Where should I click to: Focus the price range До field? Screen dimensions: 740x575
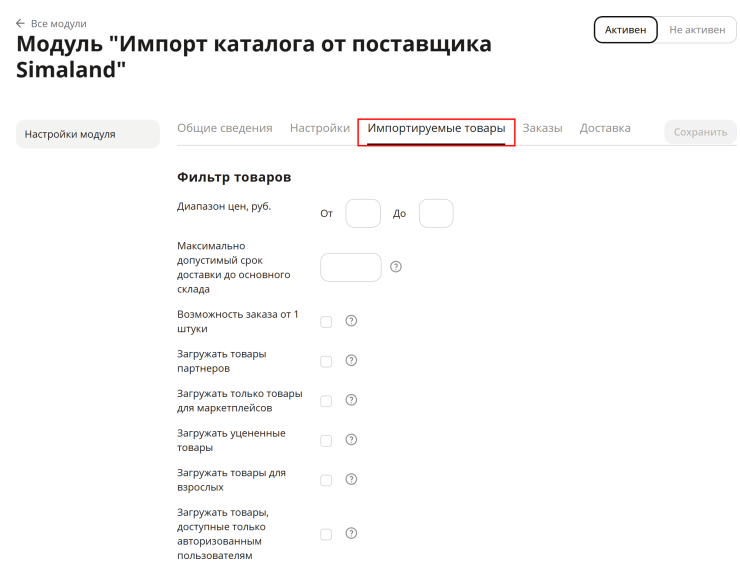tap(436, 213)
